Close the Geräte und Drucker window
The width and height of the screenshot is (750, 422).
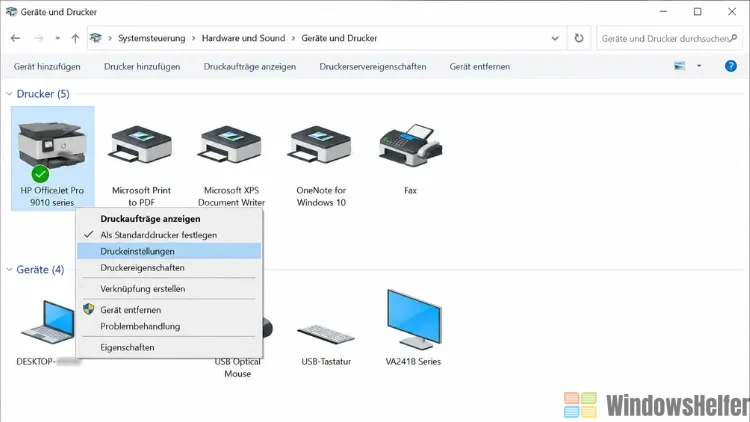click(x=732, y=11)
